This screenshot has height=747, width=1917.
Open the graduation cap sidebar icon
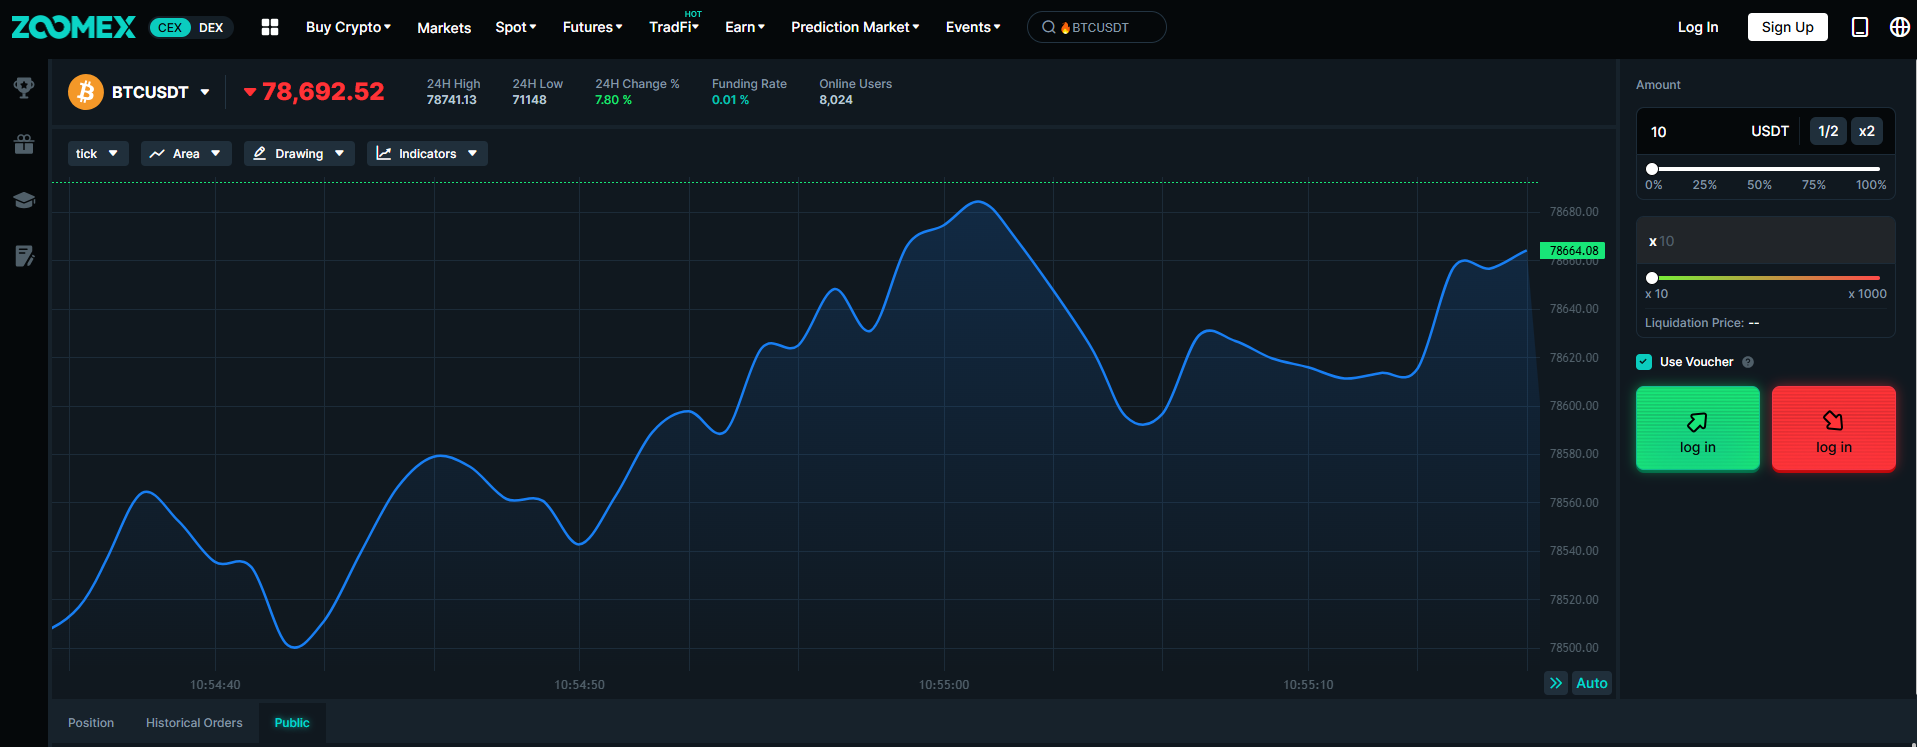(24, 200)
